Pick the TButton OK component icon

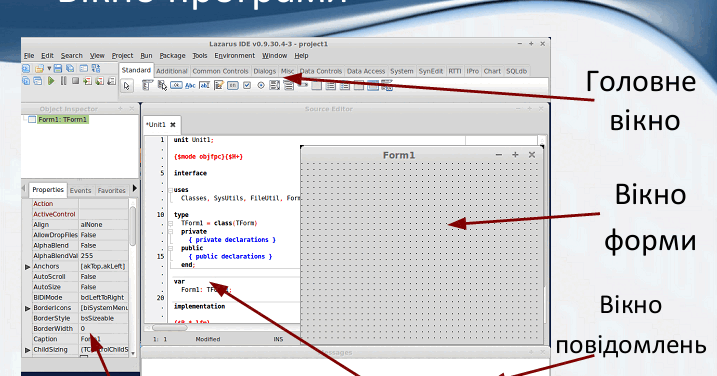click(176, 86)
